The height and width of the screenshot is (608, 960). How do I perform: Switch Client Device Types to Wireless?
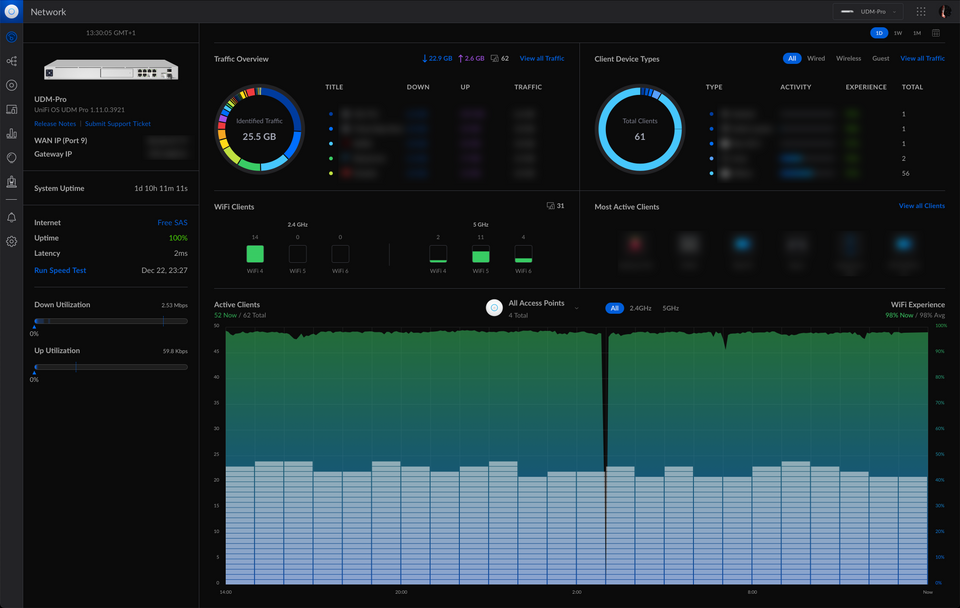pos(848,58)
